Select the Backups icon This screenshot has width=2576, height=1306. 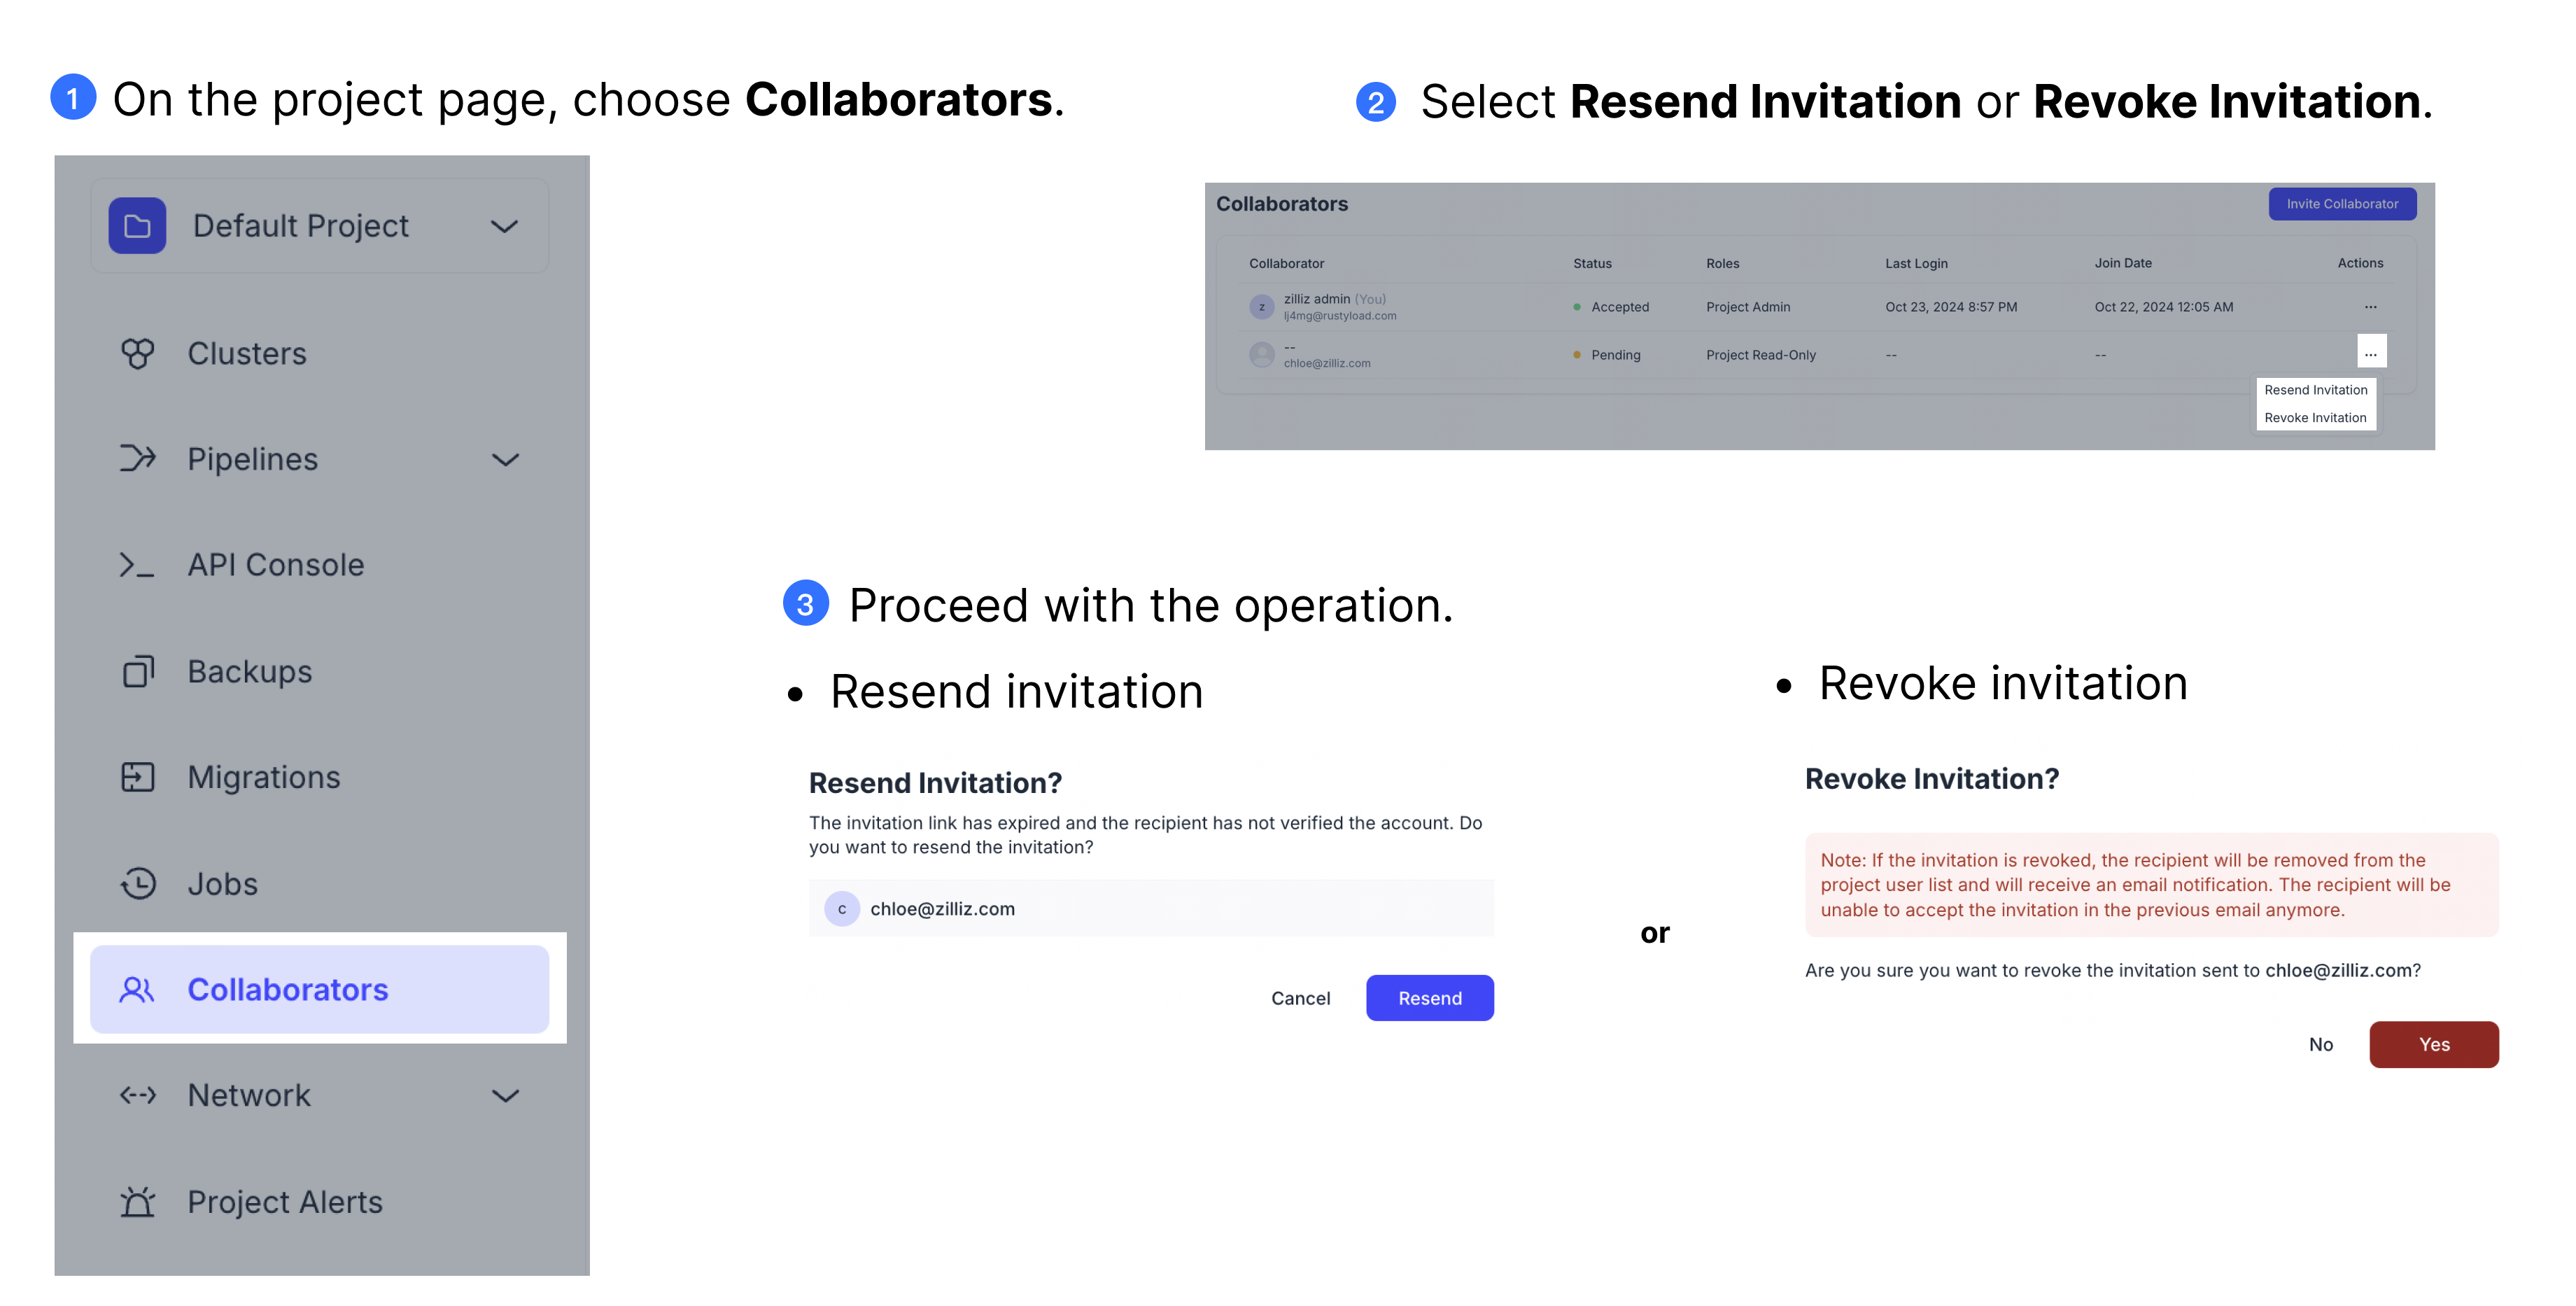[139, 671]
